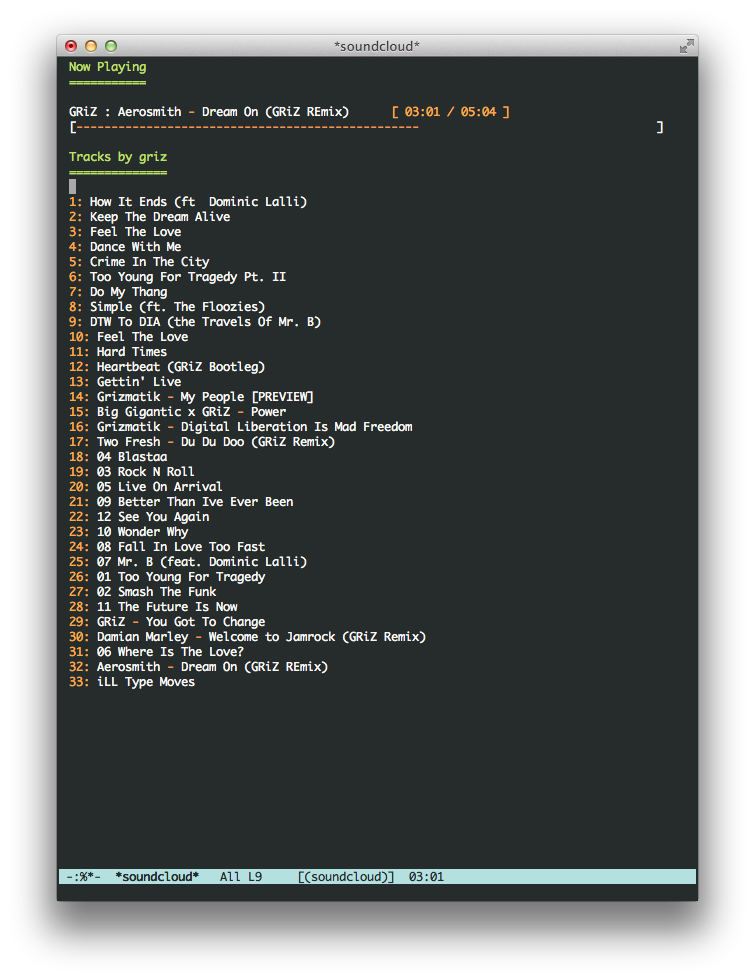Image resolution: width=755 pixels, height=980 pixels.
Task: Select track 7 Do My Thang
Action: [x=118, y=292]
